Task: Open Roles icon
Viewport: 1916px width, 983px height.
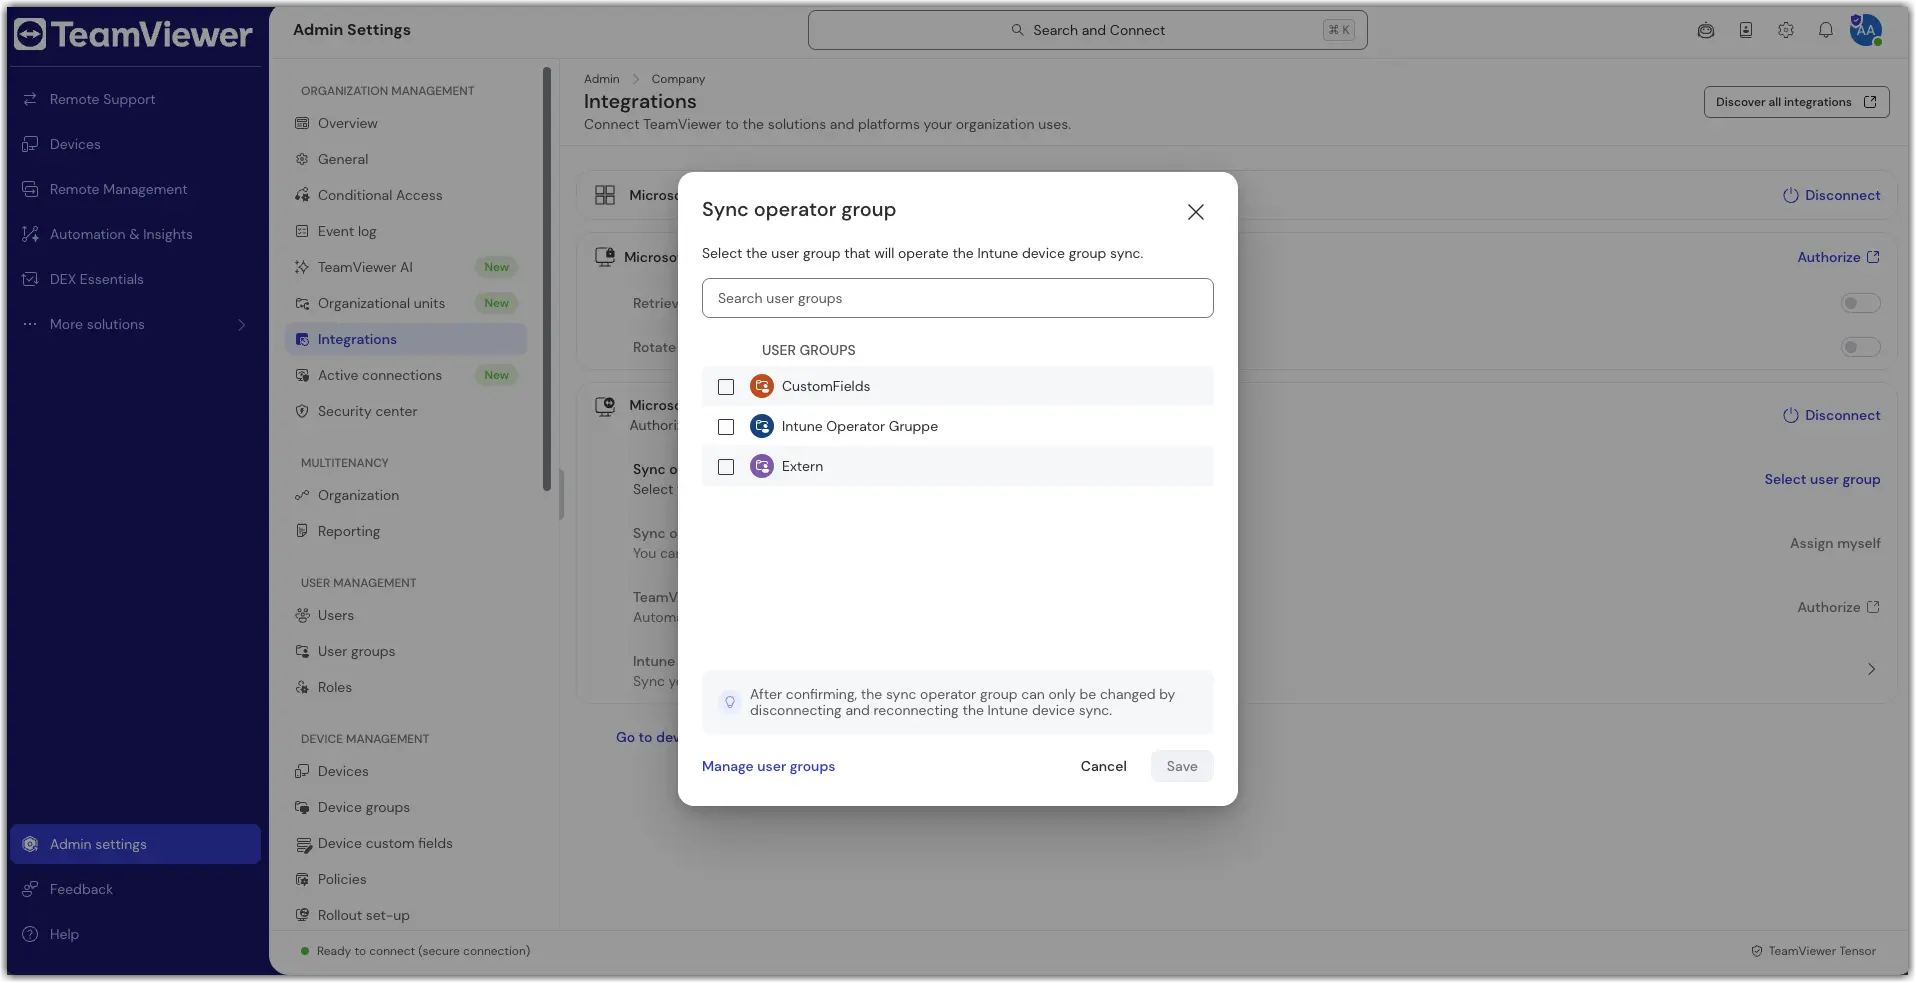Action: [x=302, y=687]
